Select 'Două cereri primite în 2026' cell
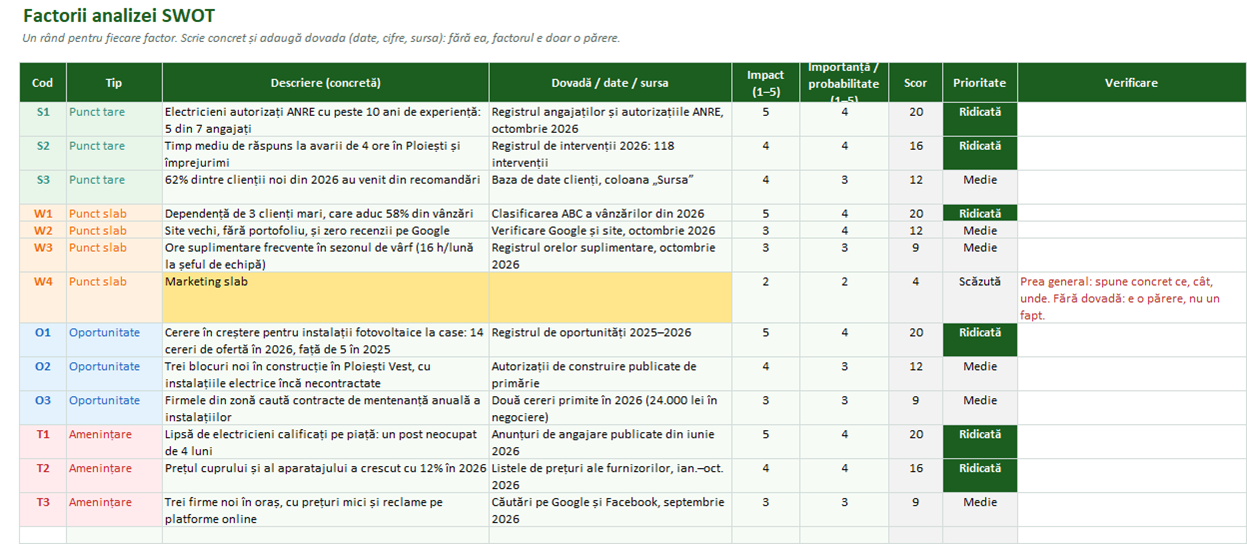This screenshot has width=1247, height=544. [611, 408]
